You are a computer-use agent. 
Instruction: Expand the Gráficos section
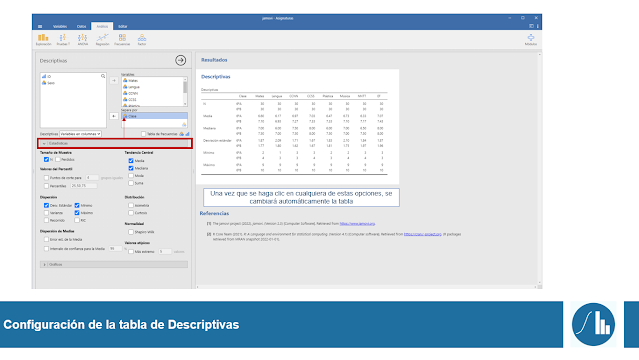114,265
